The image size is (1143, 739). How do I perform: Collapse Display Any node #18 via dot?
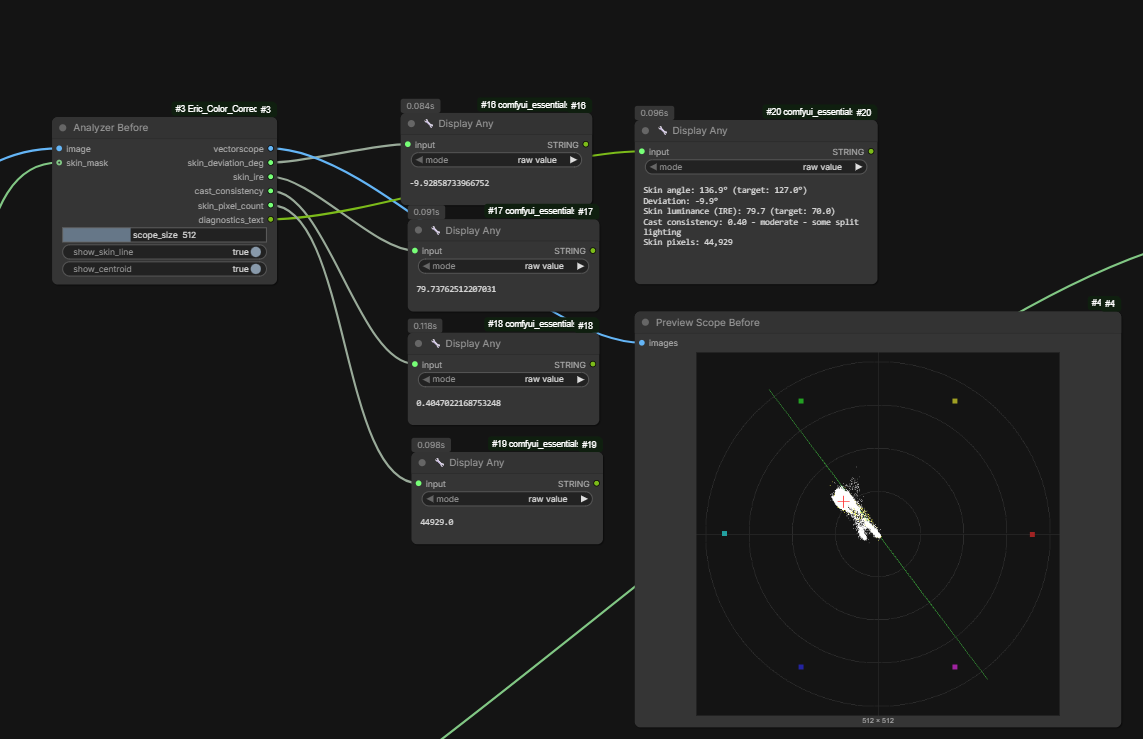point(418,344)
